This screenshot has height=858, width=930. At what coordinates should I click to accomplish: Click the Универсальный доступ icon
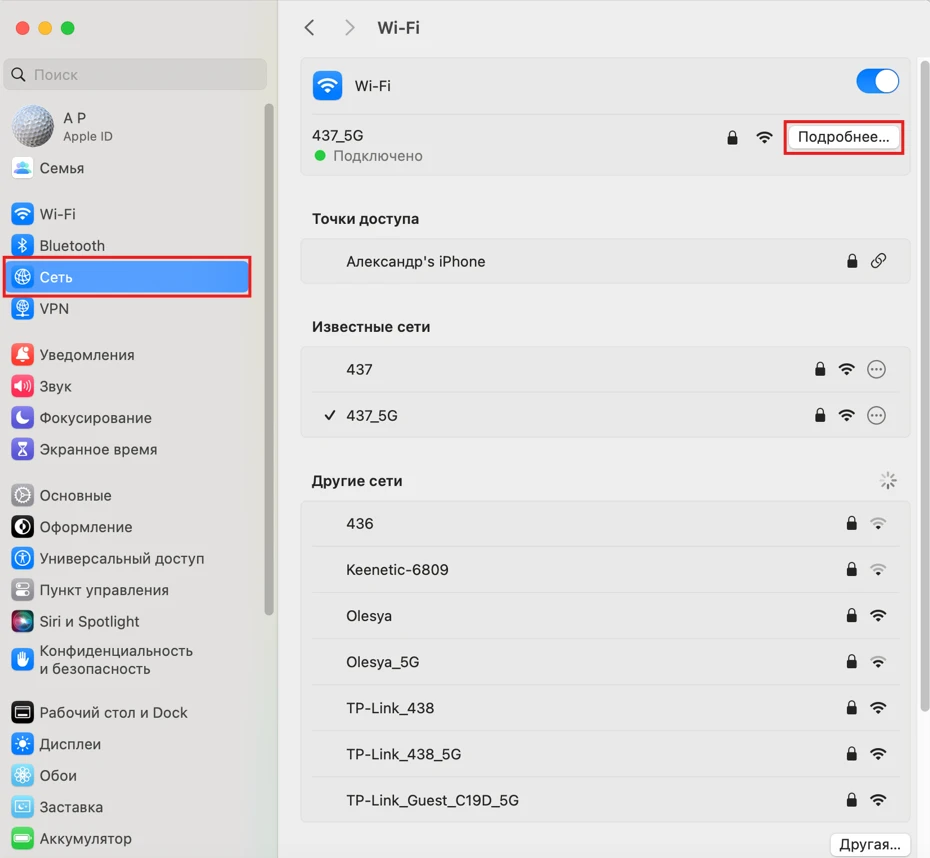pos(23,558)
